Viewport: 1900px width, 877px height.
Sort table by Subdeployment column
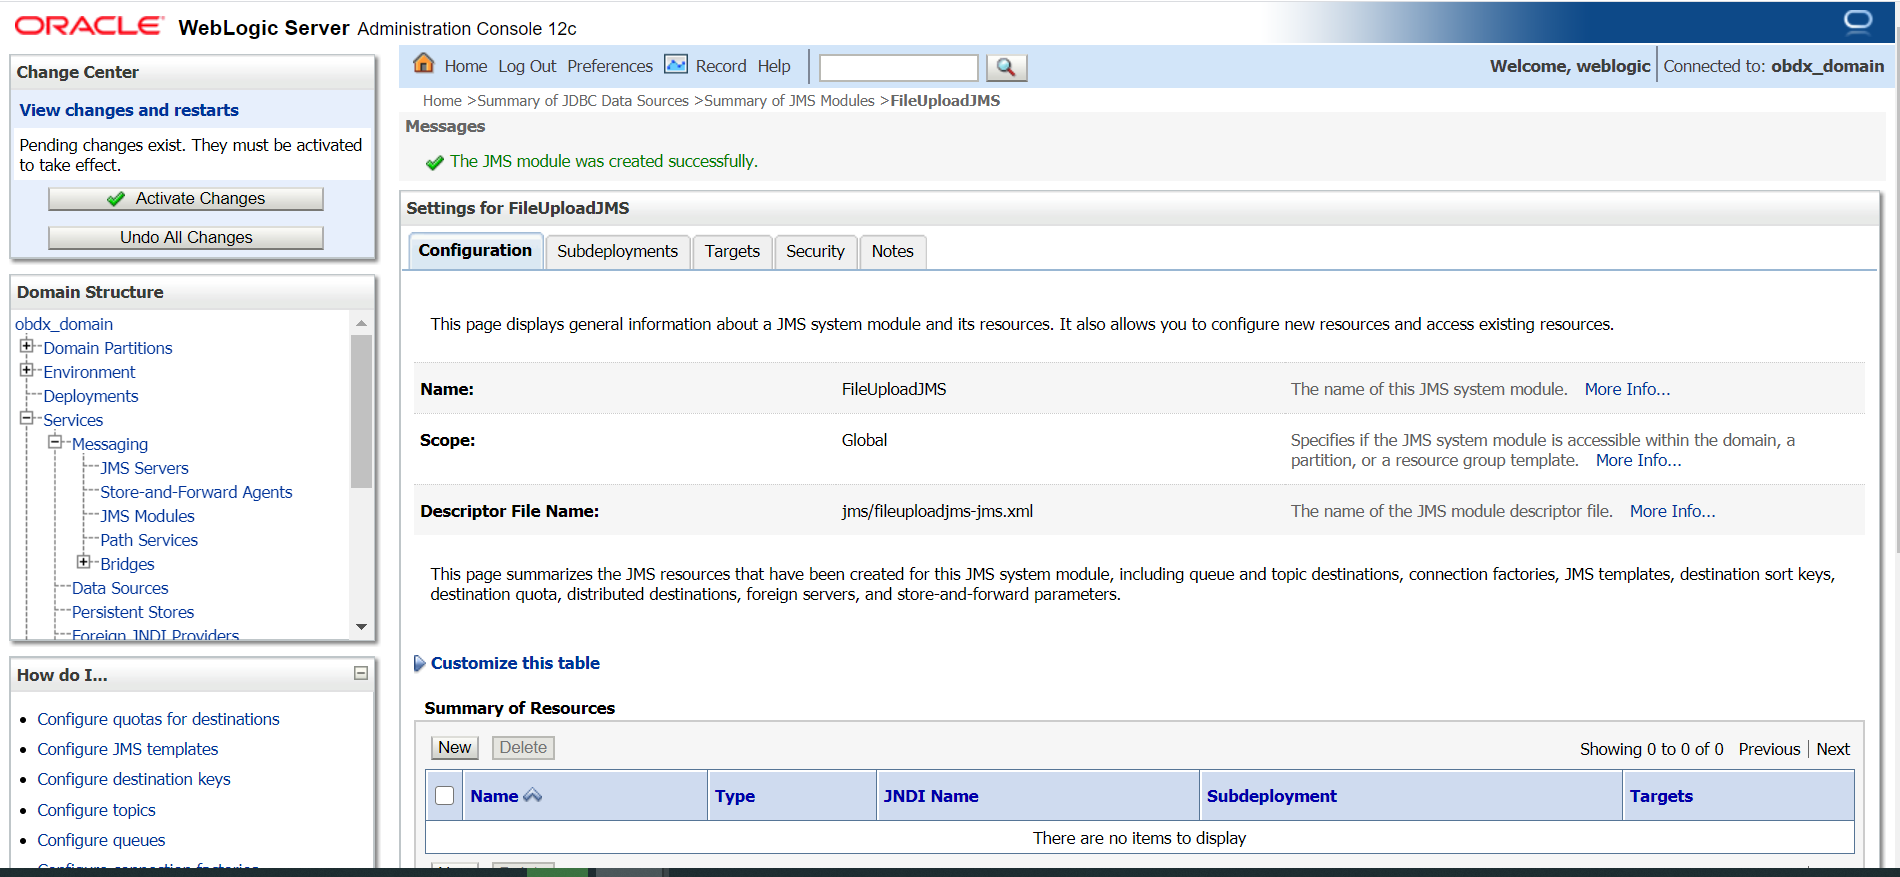(1271, 796)
